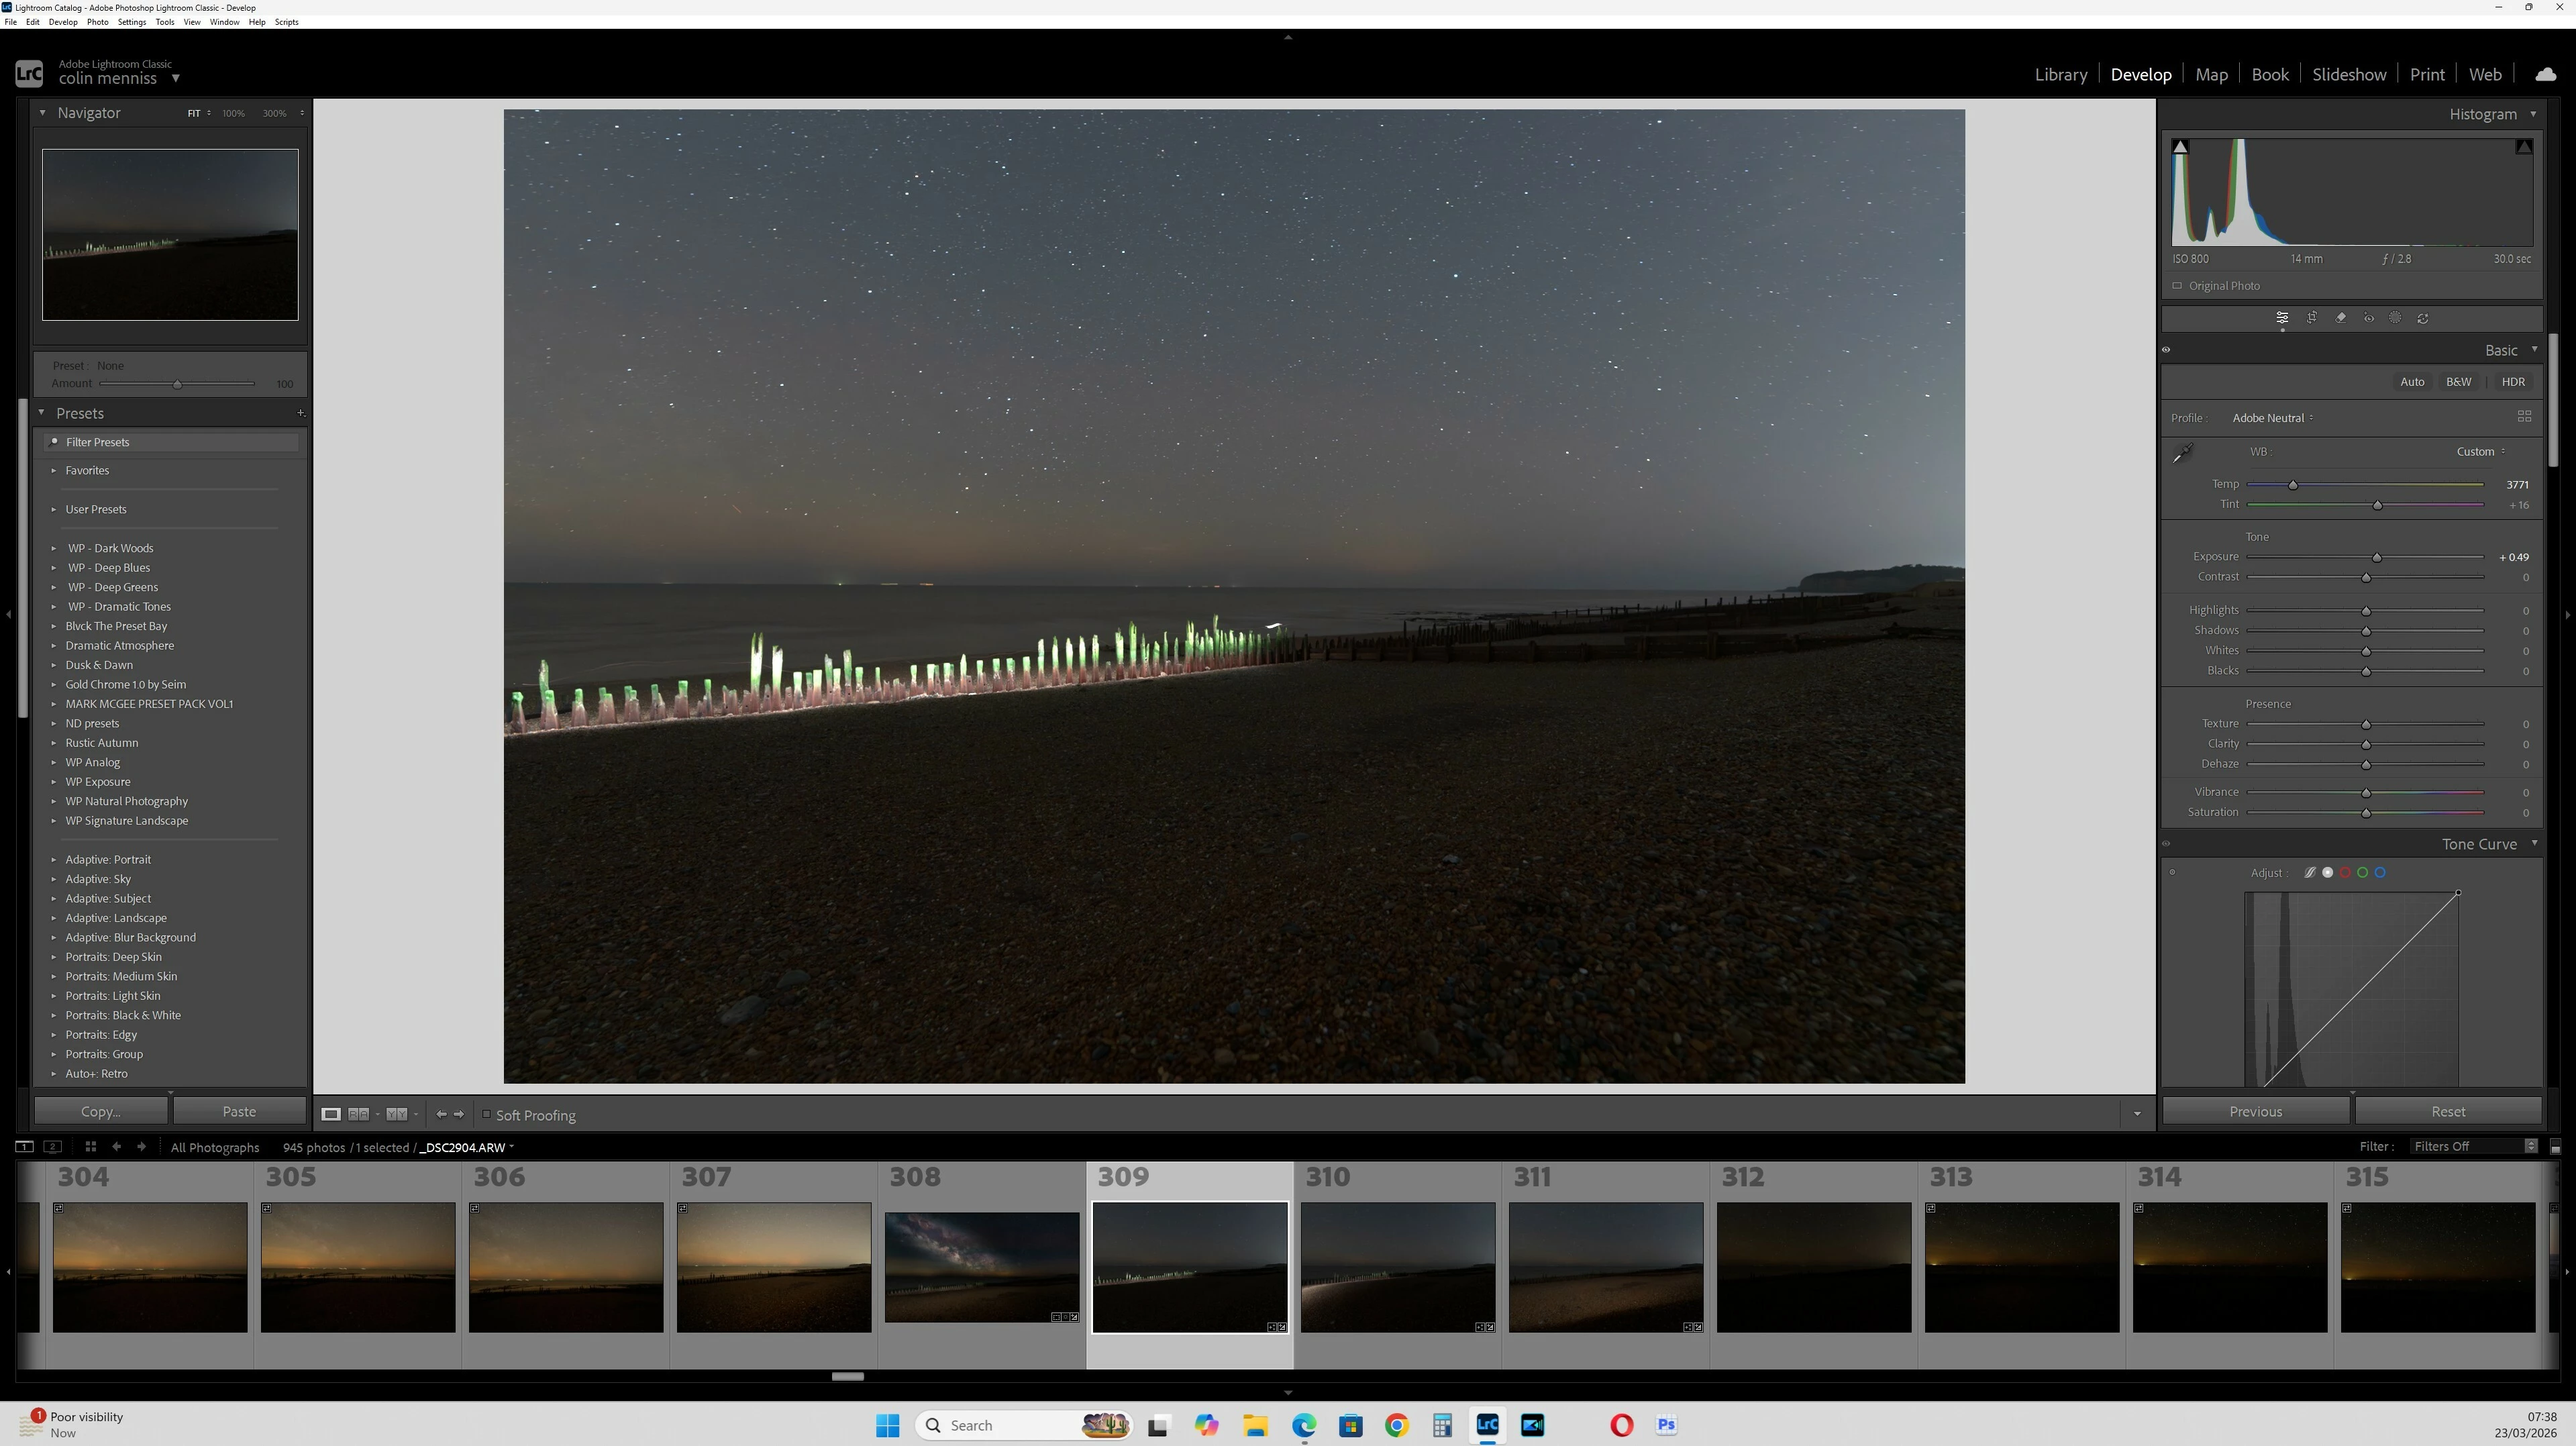Select the Red Eye correction tool
This screenshot has height=1446, width=2576.
click(2369, 318)
